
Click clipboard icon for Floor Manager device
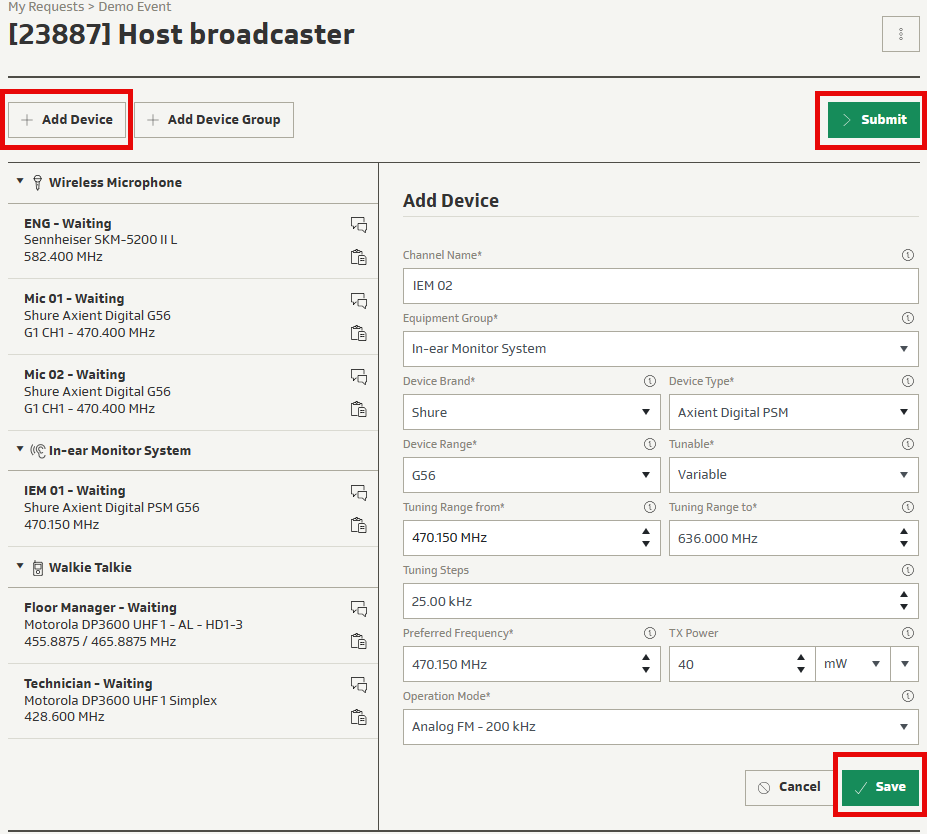click(x=358, y=641)
